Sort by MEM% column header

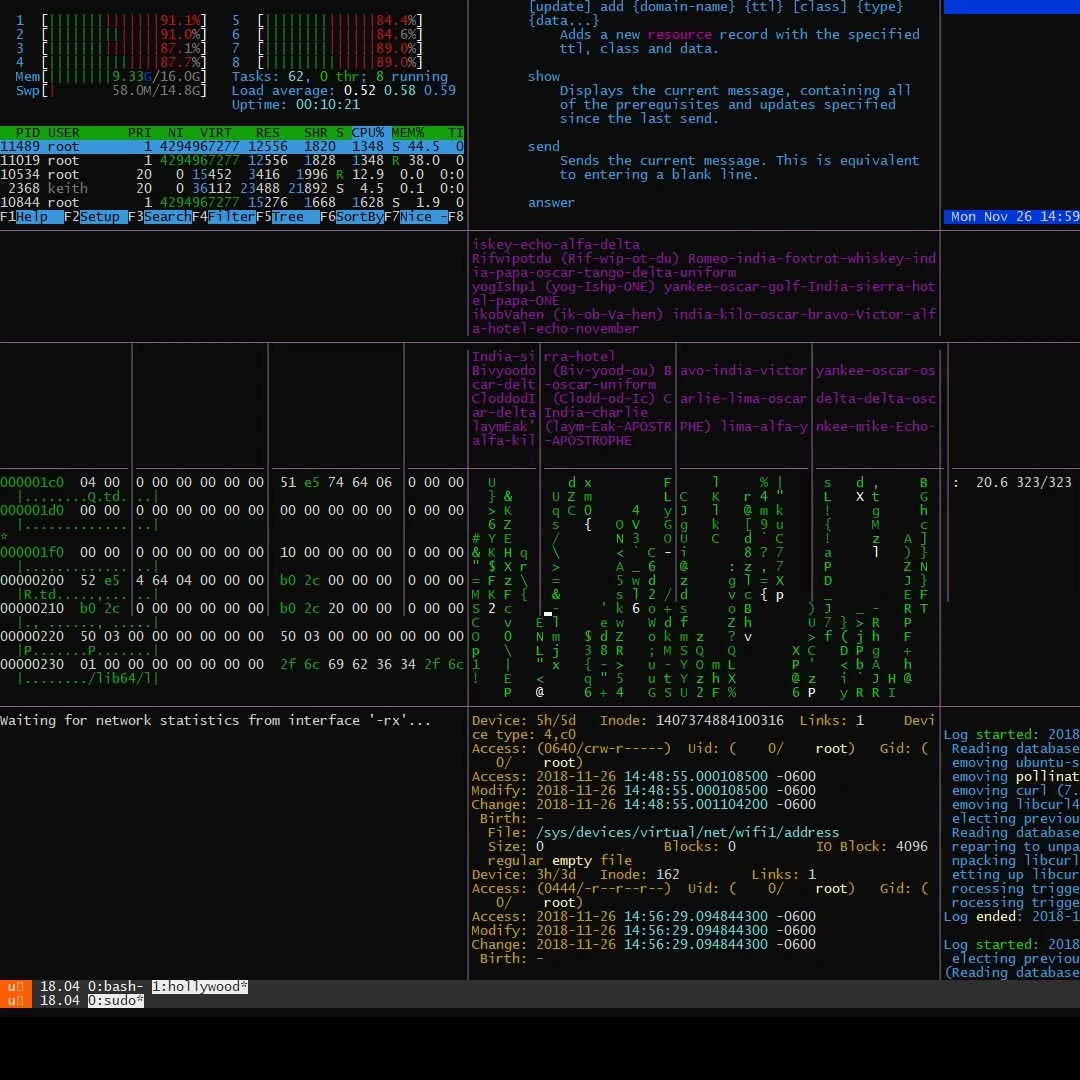pyautogui.click(x=408, y=132)
